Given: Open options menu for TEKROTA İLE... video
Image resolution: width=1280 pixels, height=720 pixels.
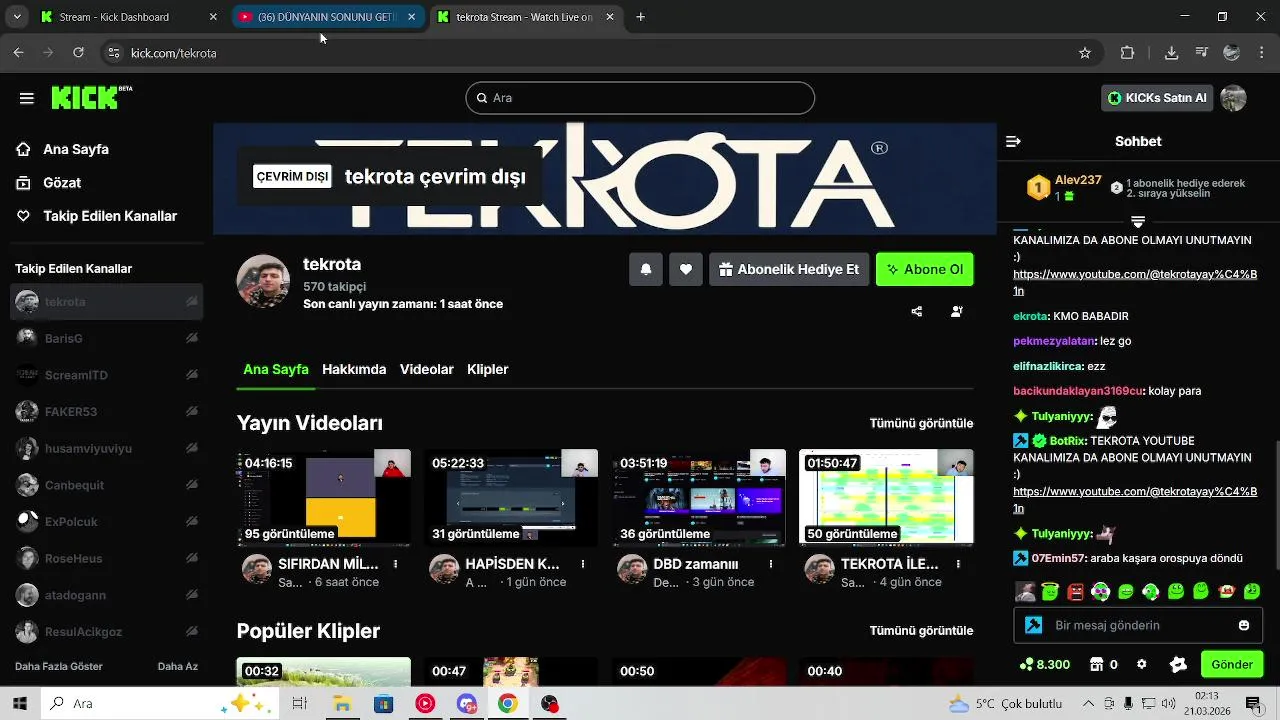Looking at the screenshot, I should [958, 564].
